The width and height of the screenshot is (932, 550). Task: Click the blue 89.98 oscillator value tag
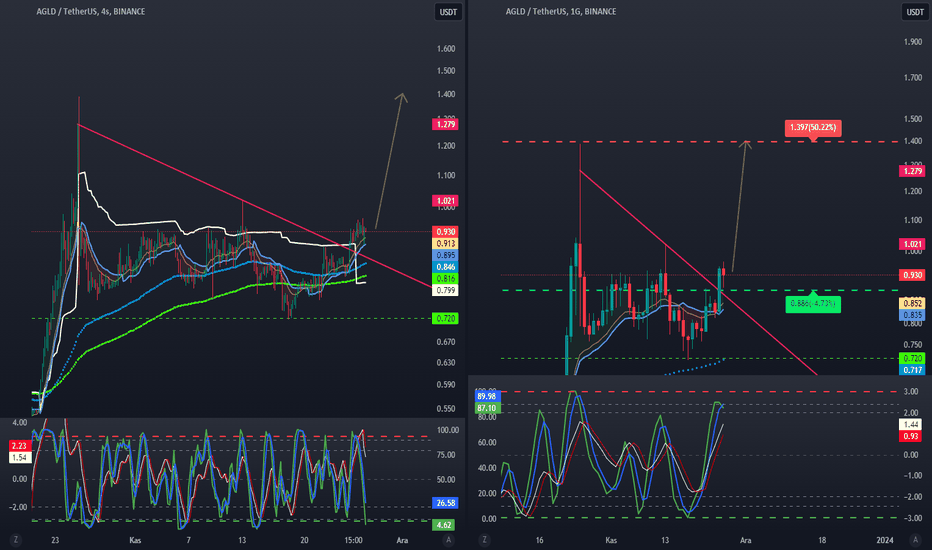click(487, 397)
